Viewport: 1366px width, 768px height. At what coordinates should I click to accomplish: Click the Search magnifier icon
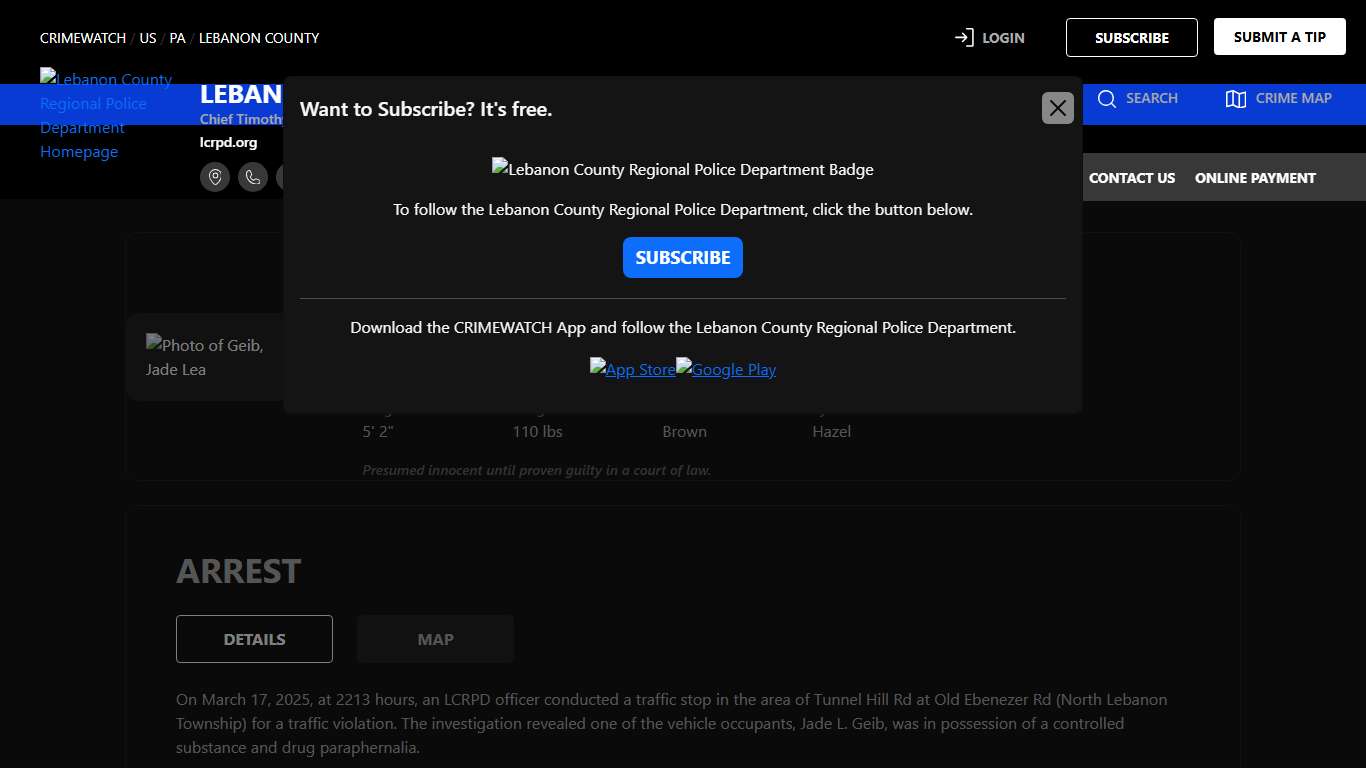pyautogui.click(x=1106, y=98)
